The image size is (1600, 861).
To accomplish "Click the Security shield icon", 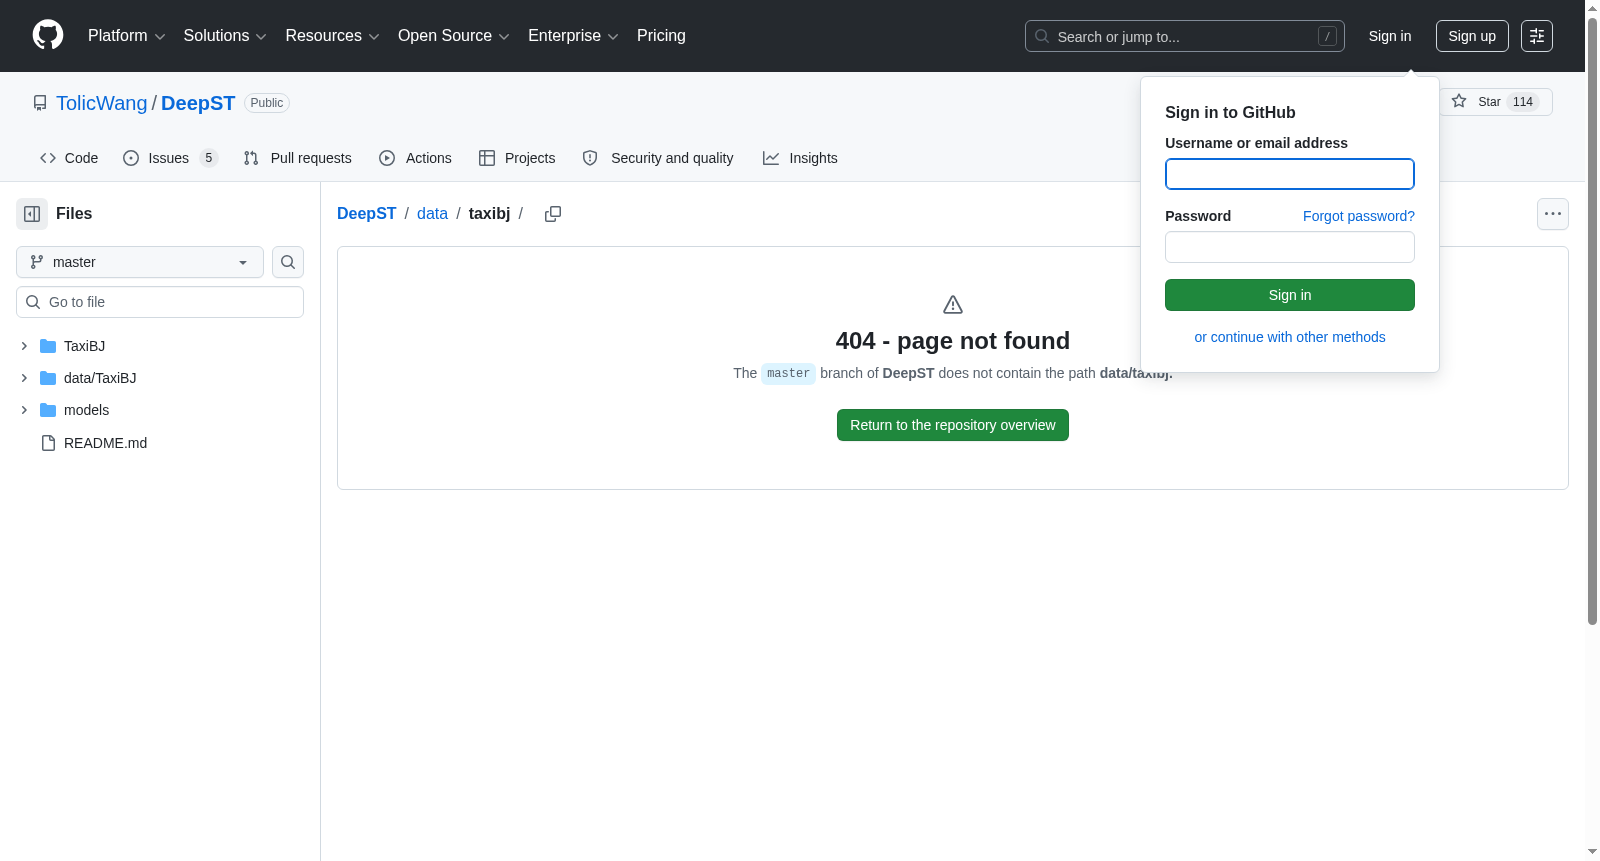I will 590,158.
